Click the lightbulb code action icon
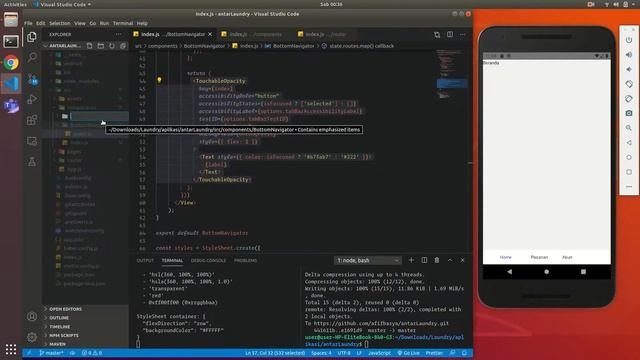 coord(159,80)
